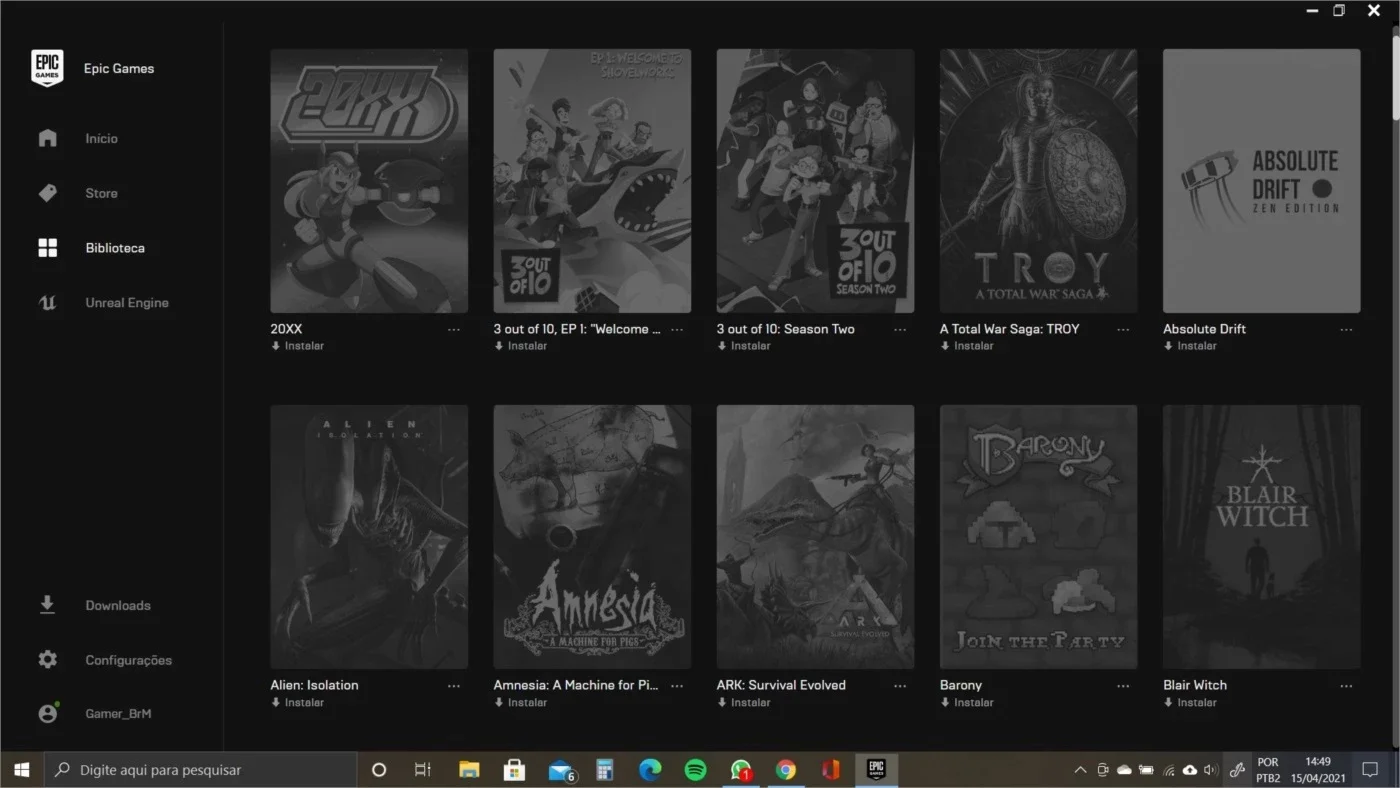Expand options menu for Barony
The image size is (1400, 788).
[1123, 686]
